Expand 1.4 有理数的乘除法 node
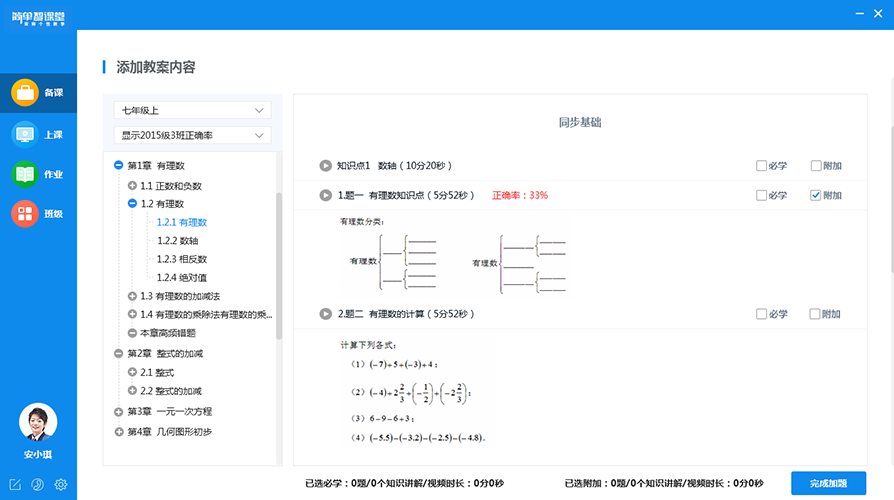894x500 pixels. [132, 314]
